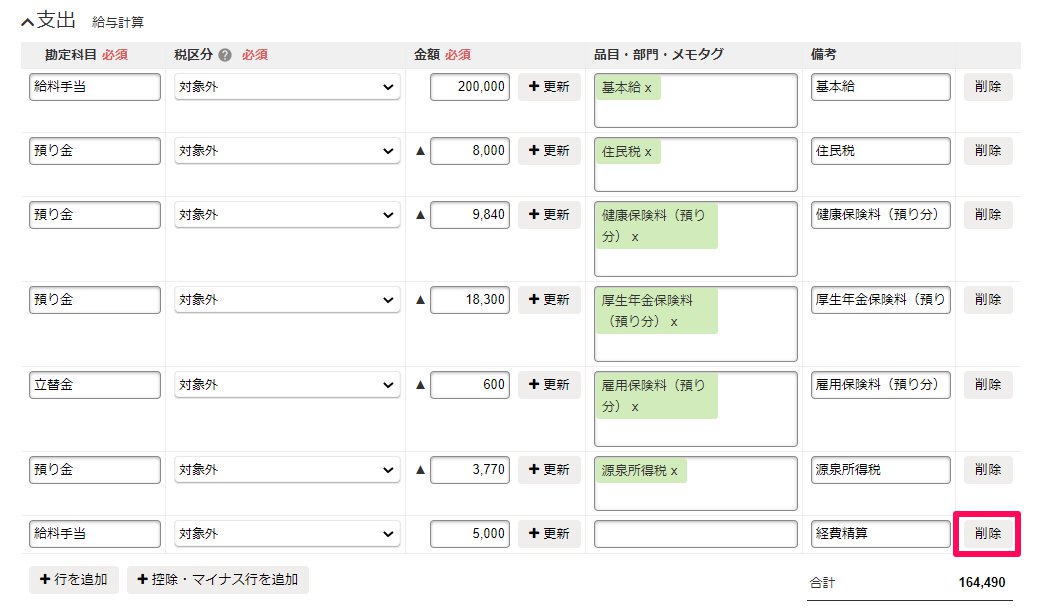This screenshot has width=1043, height=609.
Task: Click 更新 next to amount 200,000
Action: coord(549,87)
